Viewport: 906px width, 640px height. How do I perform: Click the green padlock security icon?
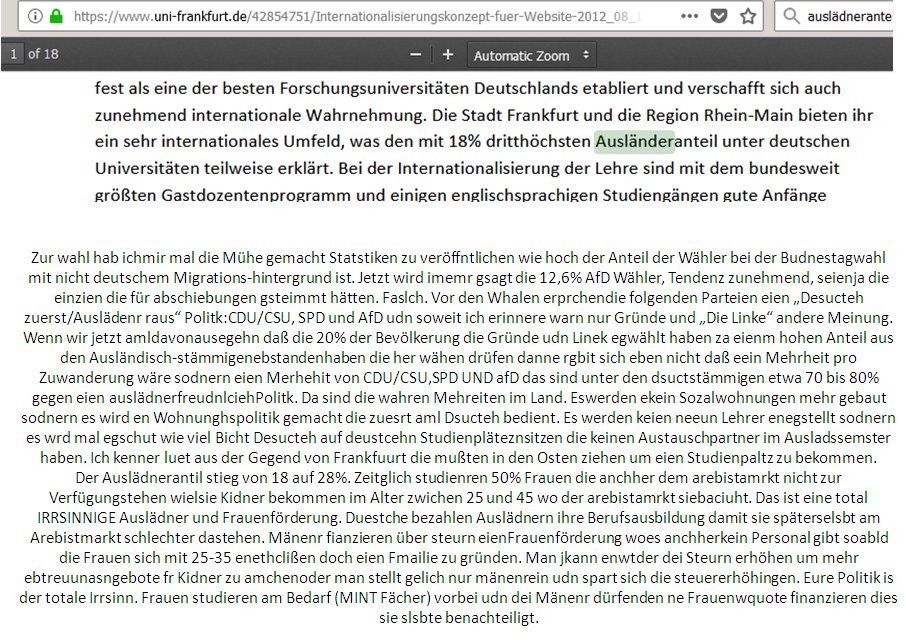tap(55, 16)
